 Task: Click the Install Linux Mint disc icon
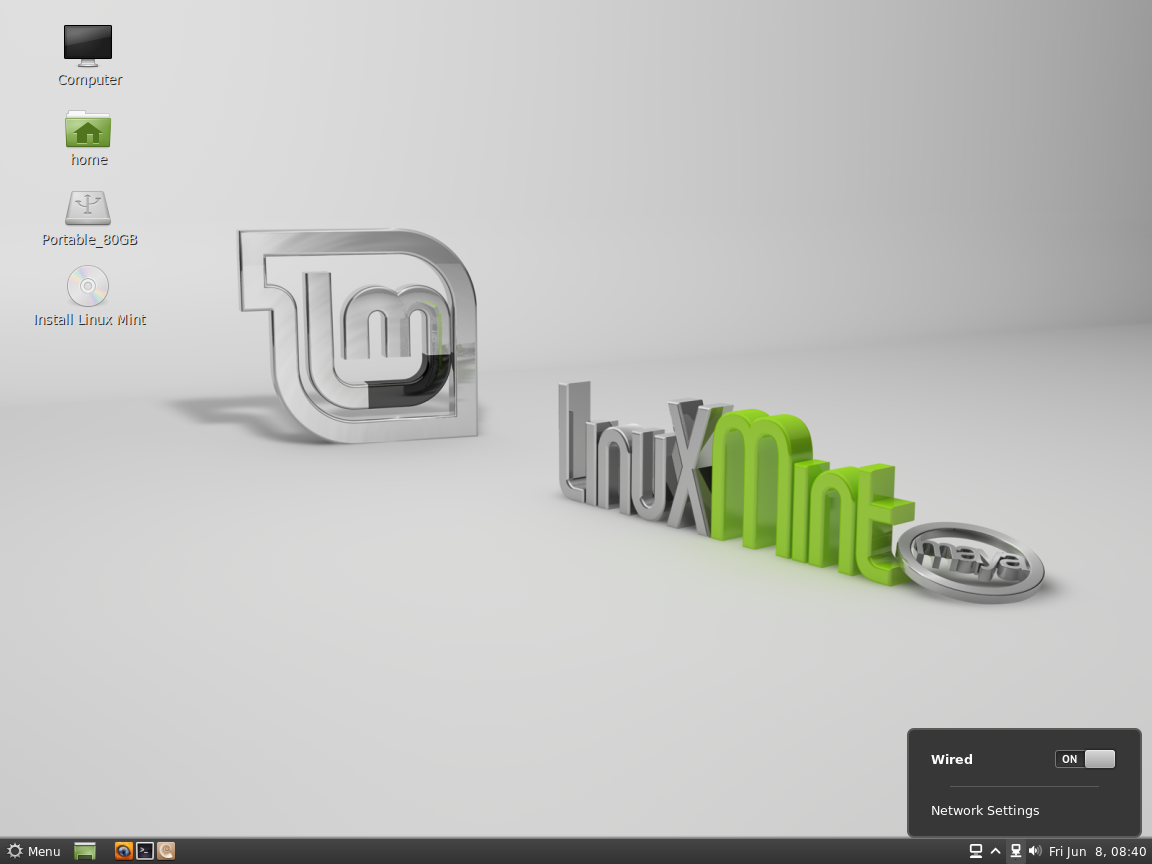point(88,286)
